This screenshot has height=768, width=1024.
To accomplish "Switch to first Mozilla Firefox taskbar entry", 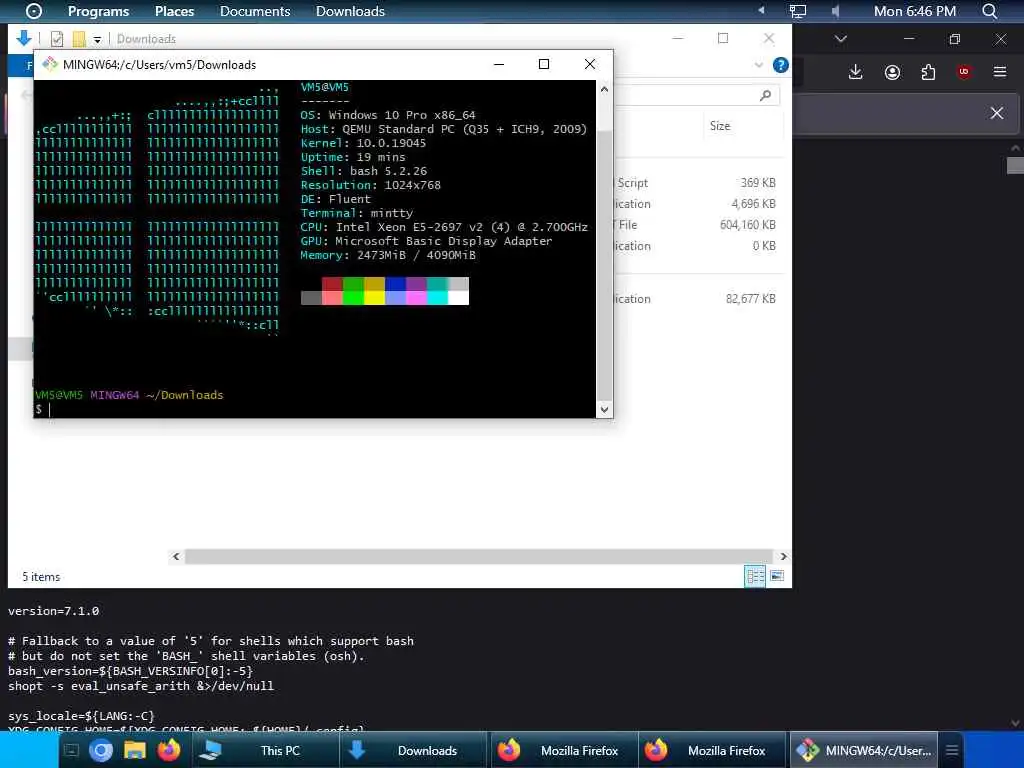I will (x=563, y=750).
